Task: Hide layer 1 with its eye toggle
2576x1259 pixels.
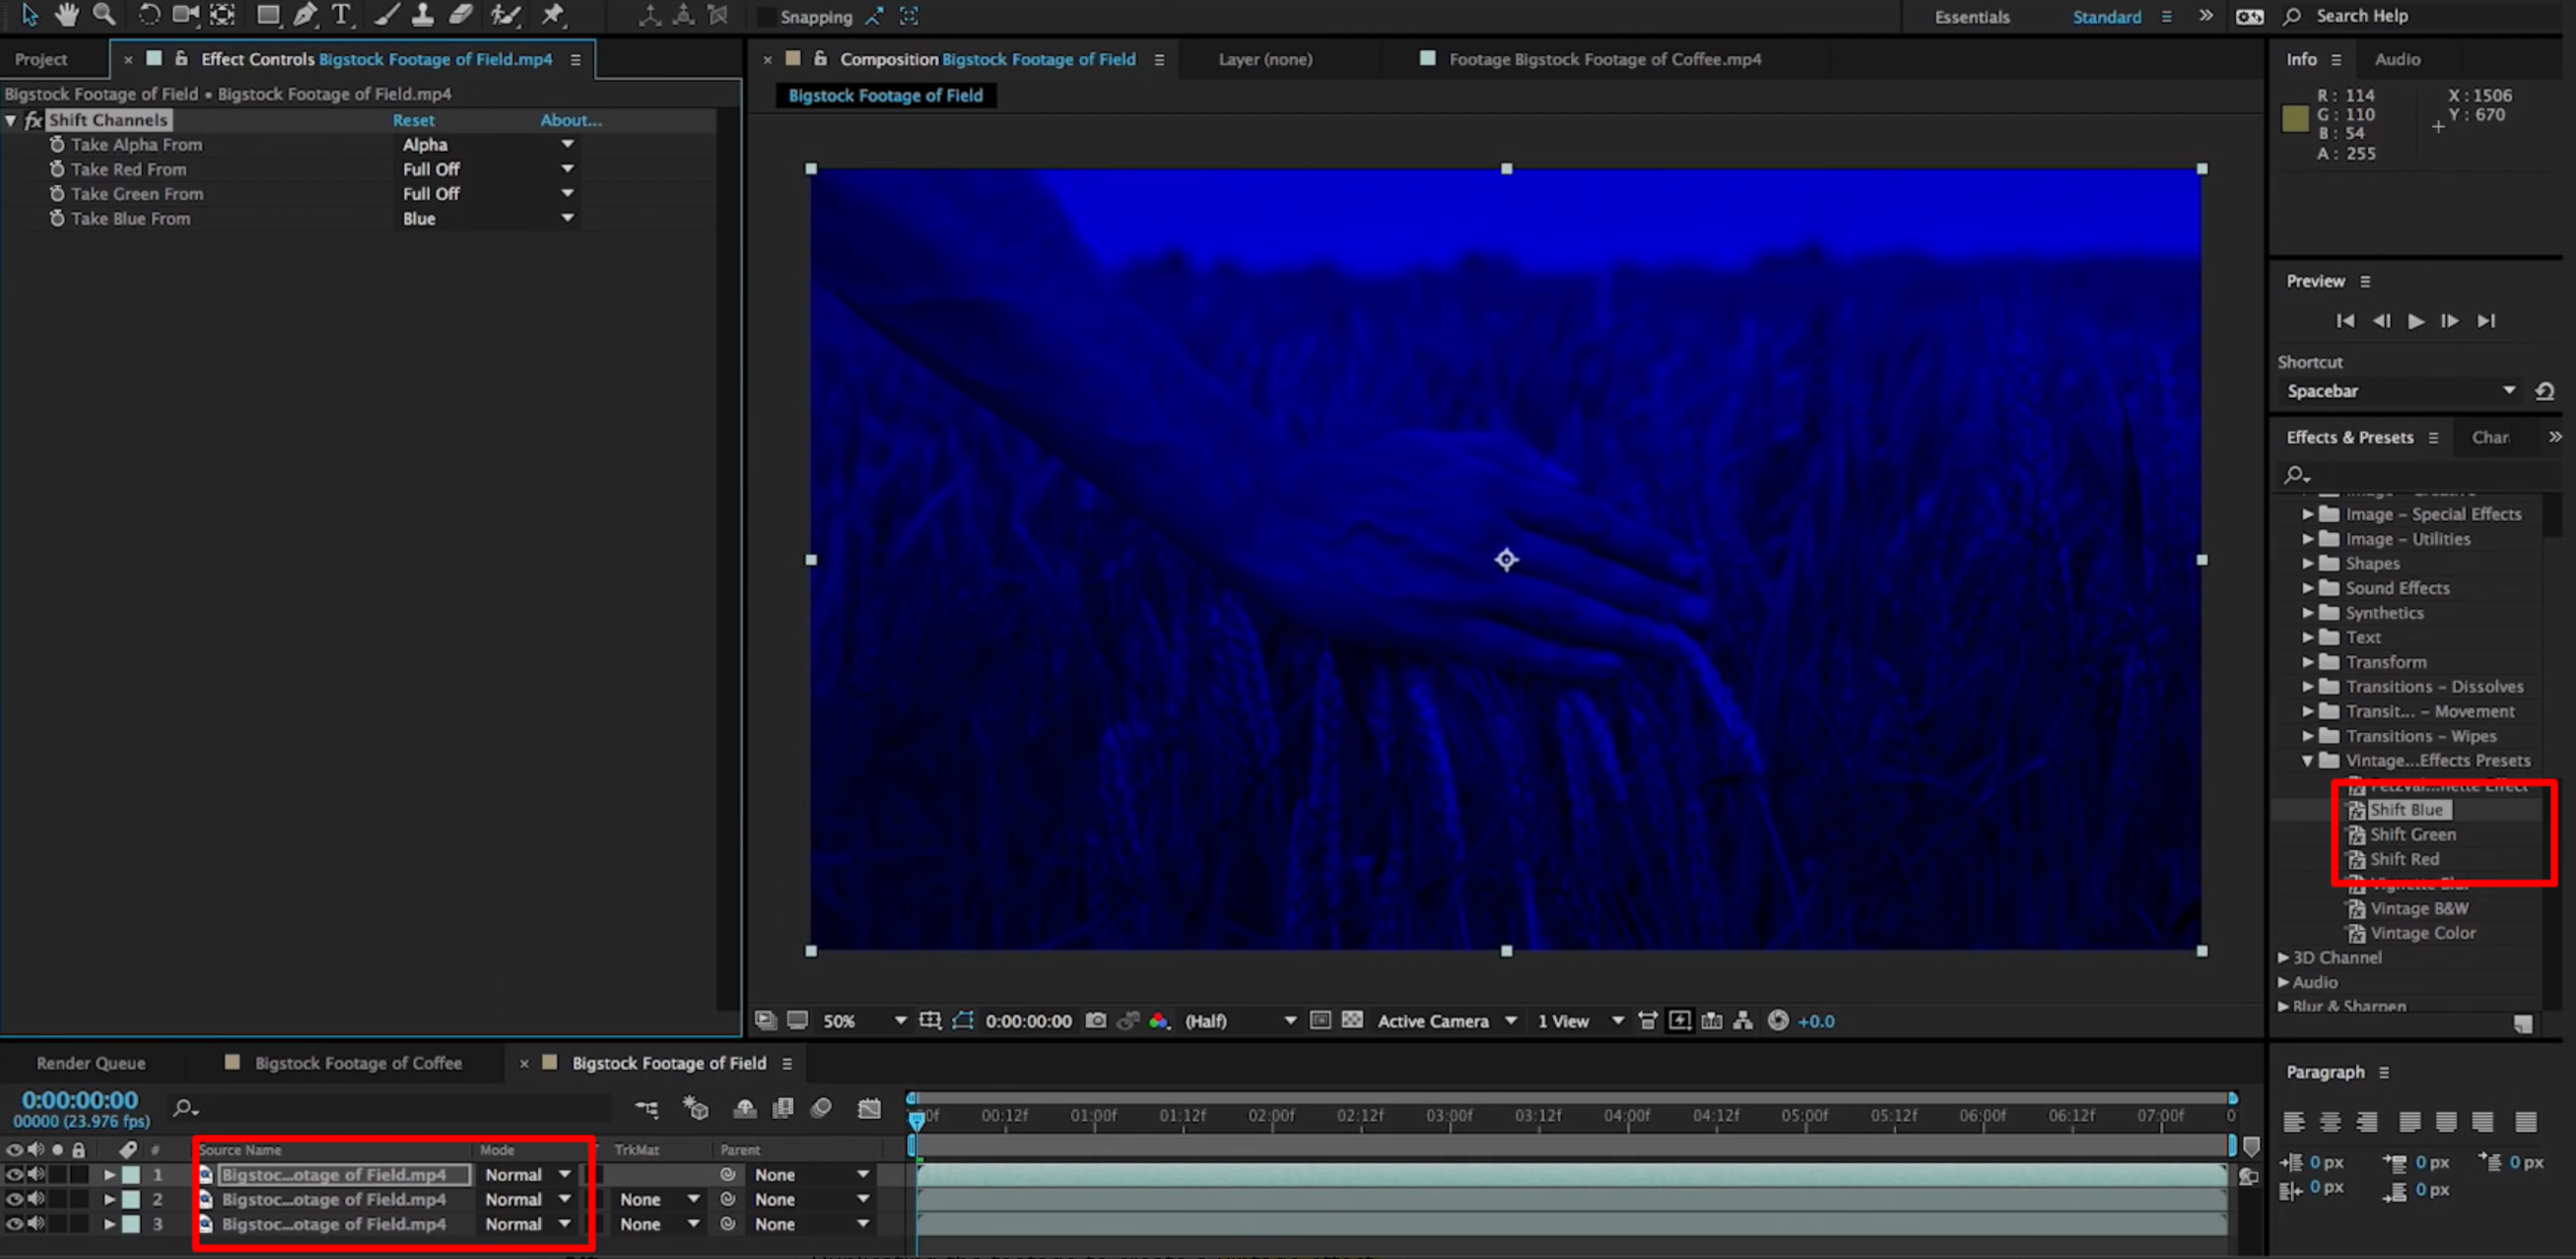Action: click(x=14, y=1174)
